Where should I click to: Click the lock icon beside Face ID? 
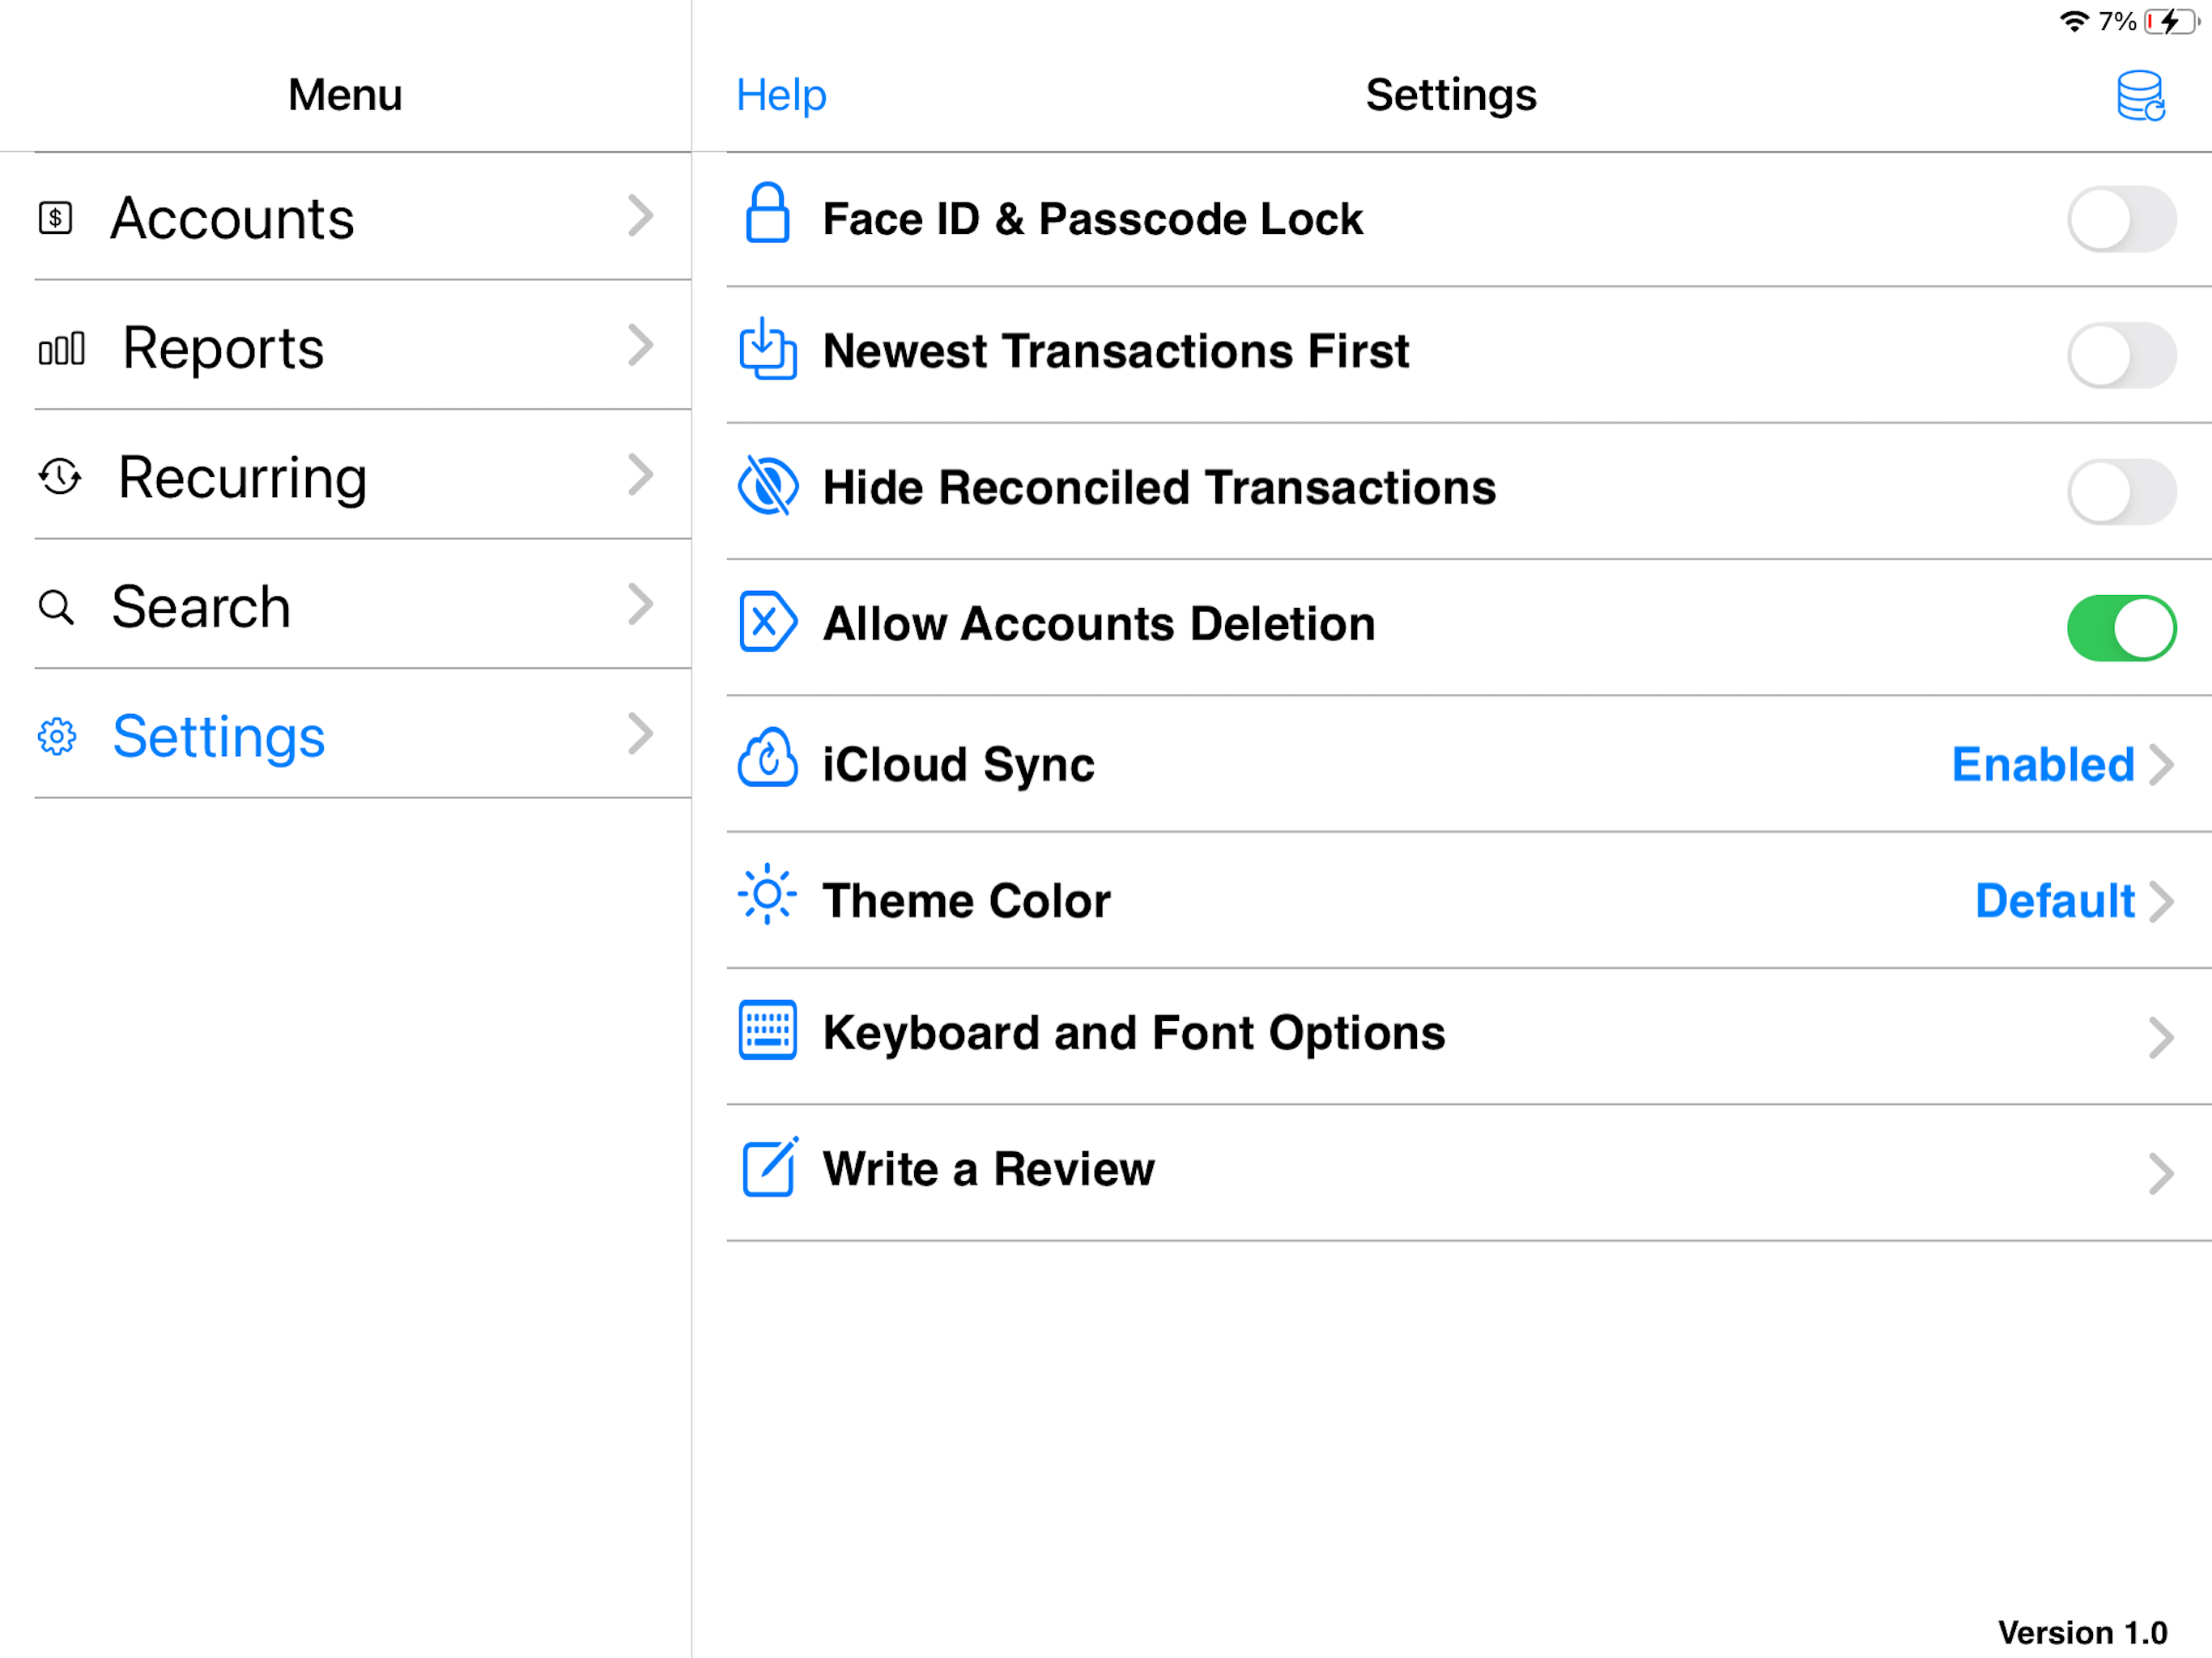pyautogui.click(x=767, y=213)
